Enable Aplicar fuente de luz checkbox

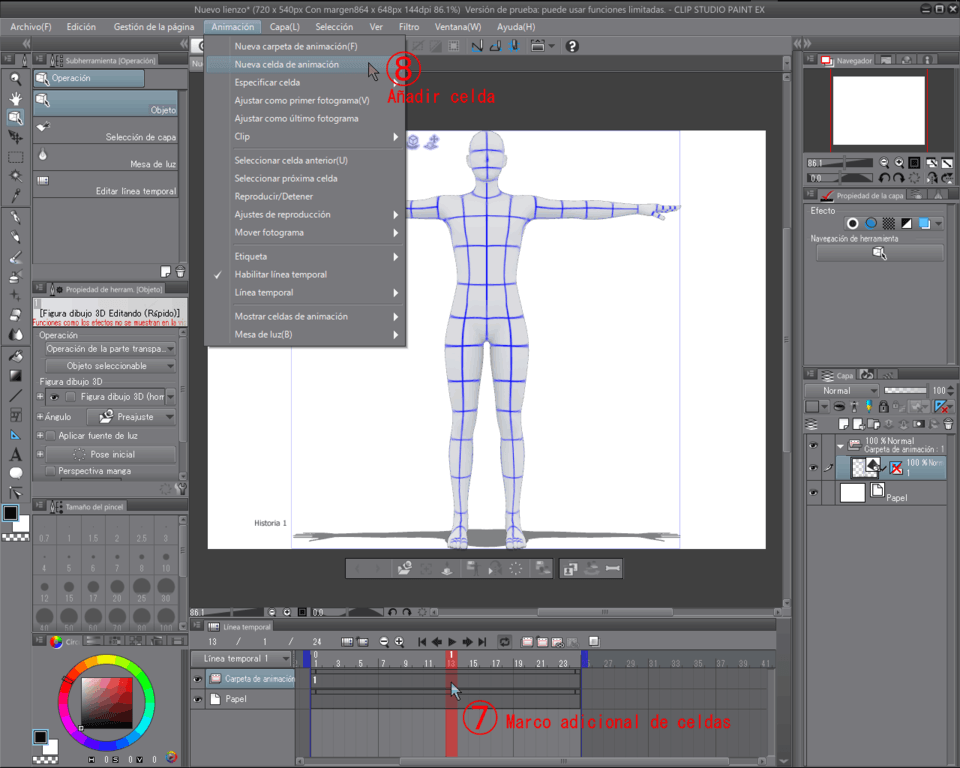tap(50, 436)
